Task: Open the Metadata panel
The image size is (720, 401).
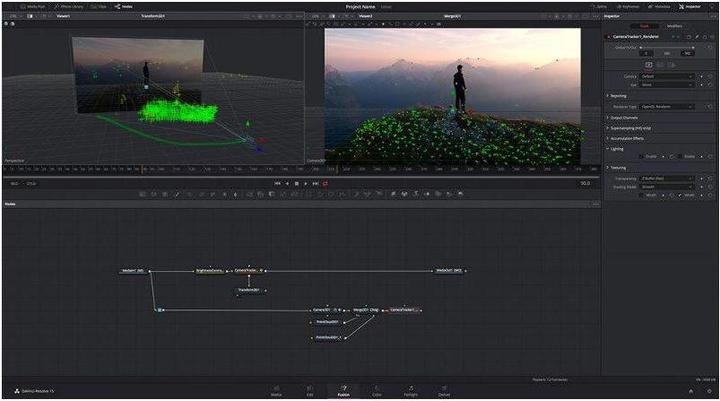Action: coord(659,7)
